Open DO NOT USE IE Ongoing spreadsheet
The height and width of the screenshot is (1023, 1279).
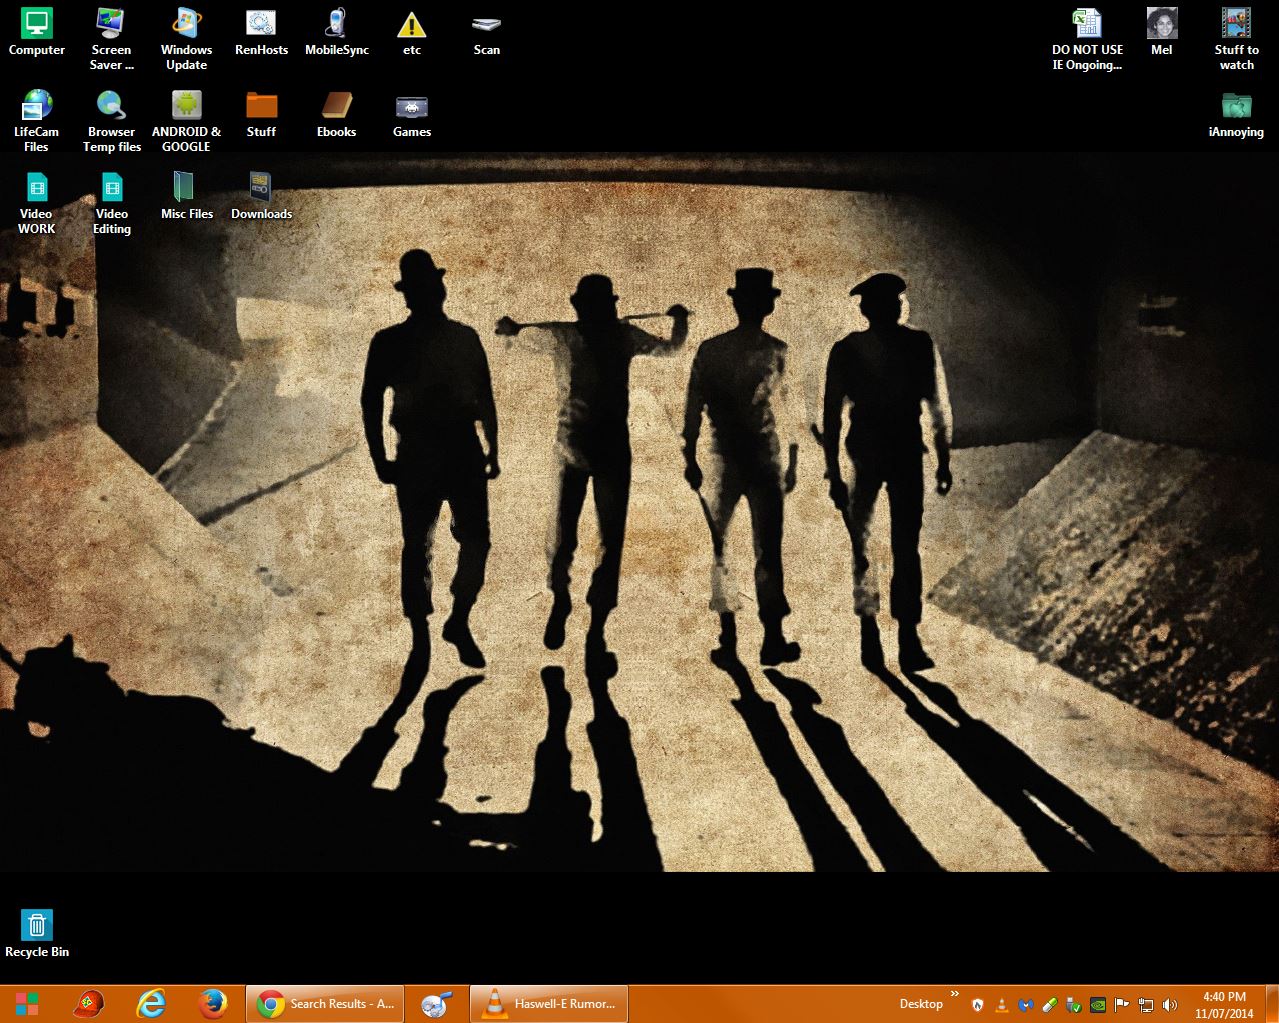(1087, 40)
